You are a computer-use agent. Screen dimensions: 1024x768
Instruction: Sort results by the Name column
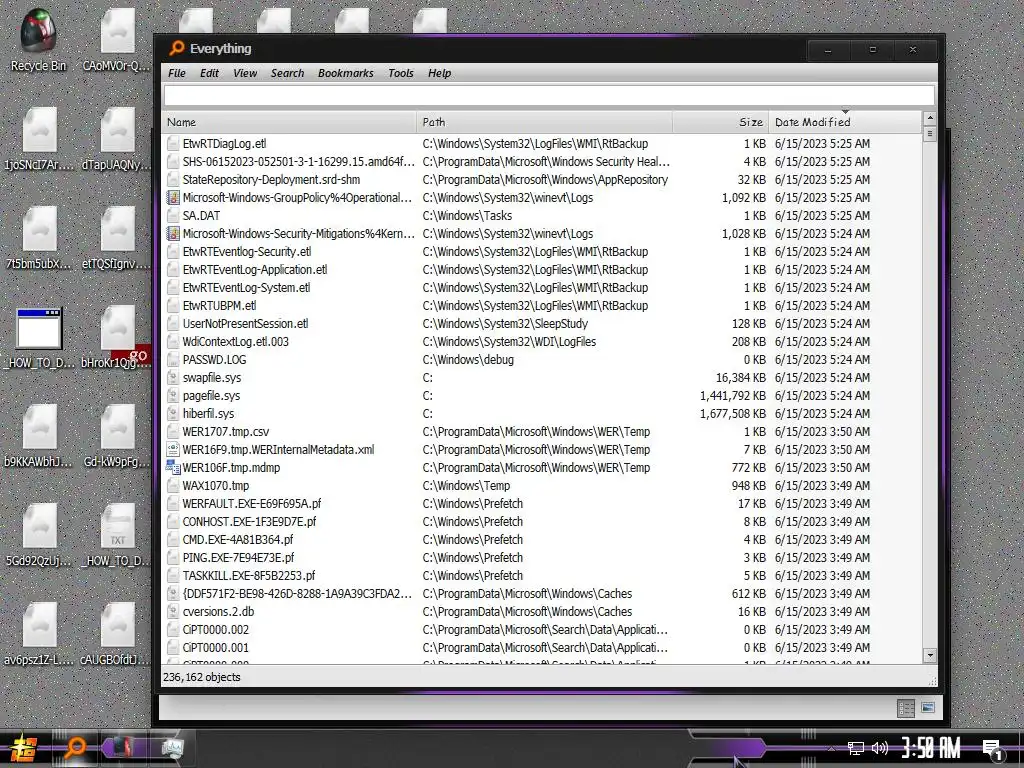(x=289, y=122)
